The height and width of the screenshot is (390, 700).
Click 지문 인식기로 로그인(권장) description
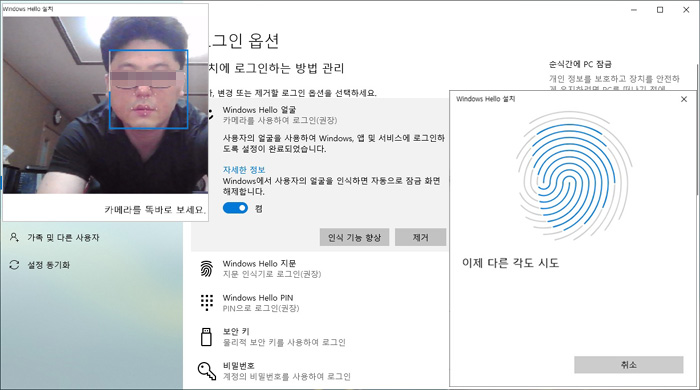[272, 274]
